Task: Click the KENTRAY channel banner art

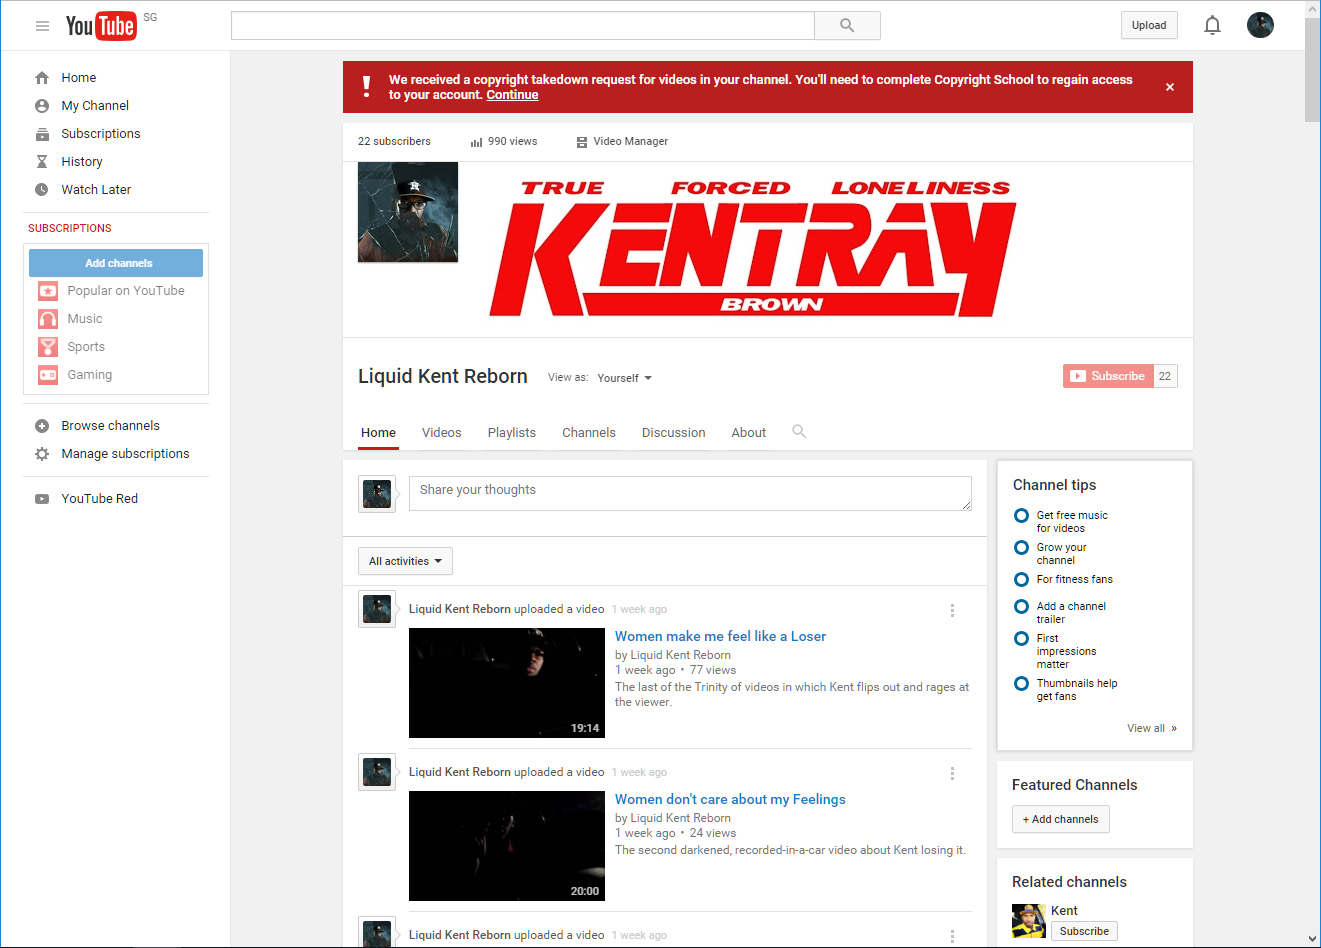Action: click(x=753, y=249)
